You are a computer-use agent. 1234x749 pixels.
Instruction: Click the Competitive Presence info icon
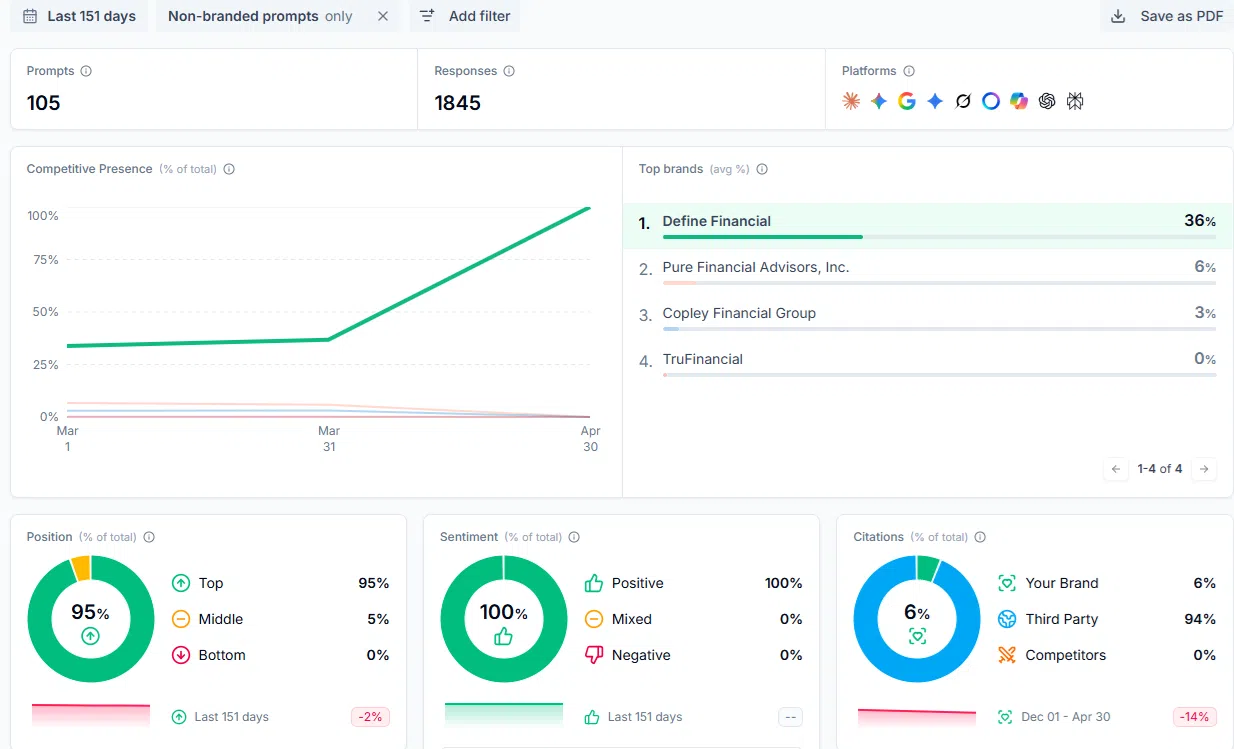(229, 169)
